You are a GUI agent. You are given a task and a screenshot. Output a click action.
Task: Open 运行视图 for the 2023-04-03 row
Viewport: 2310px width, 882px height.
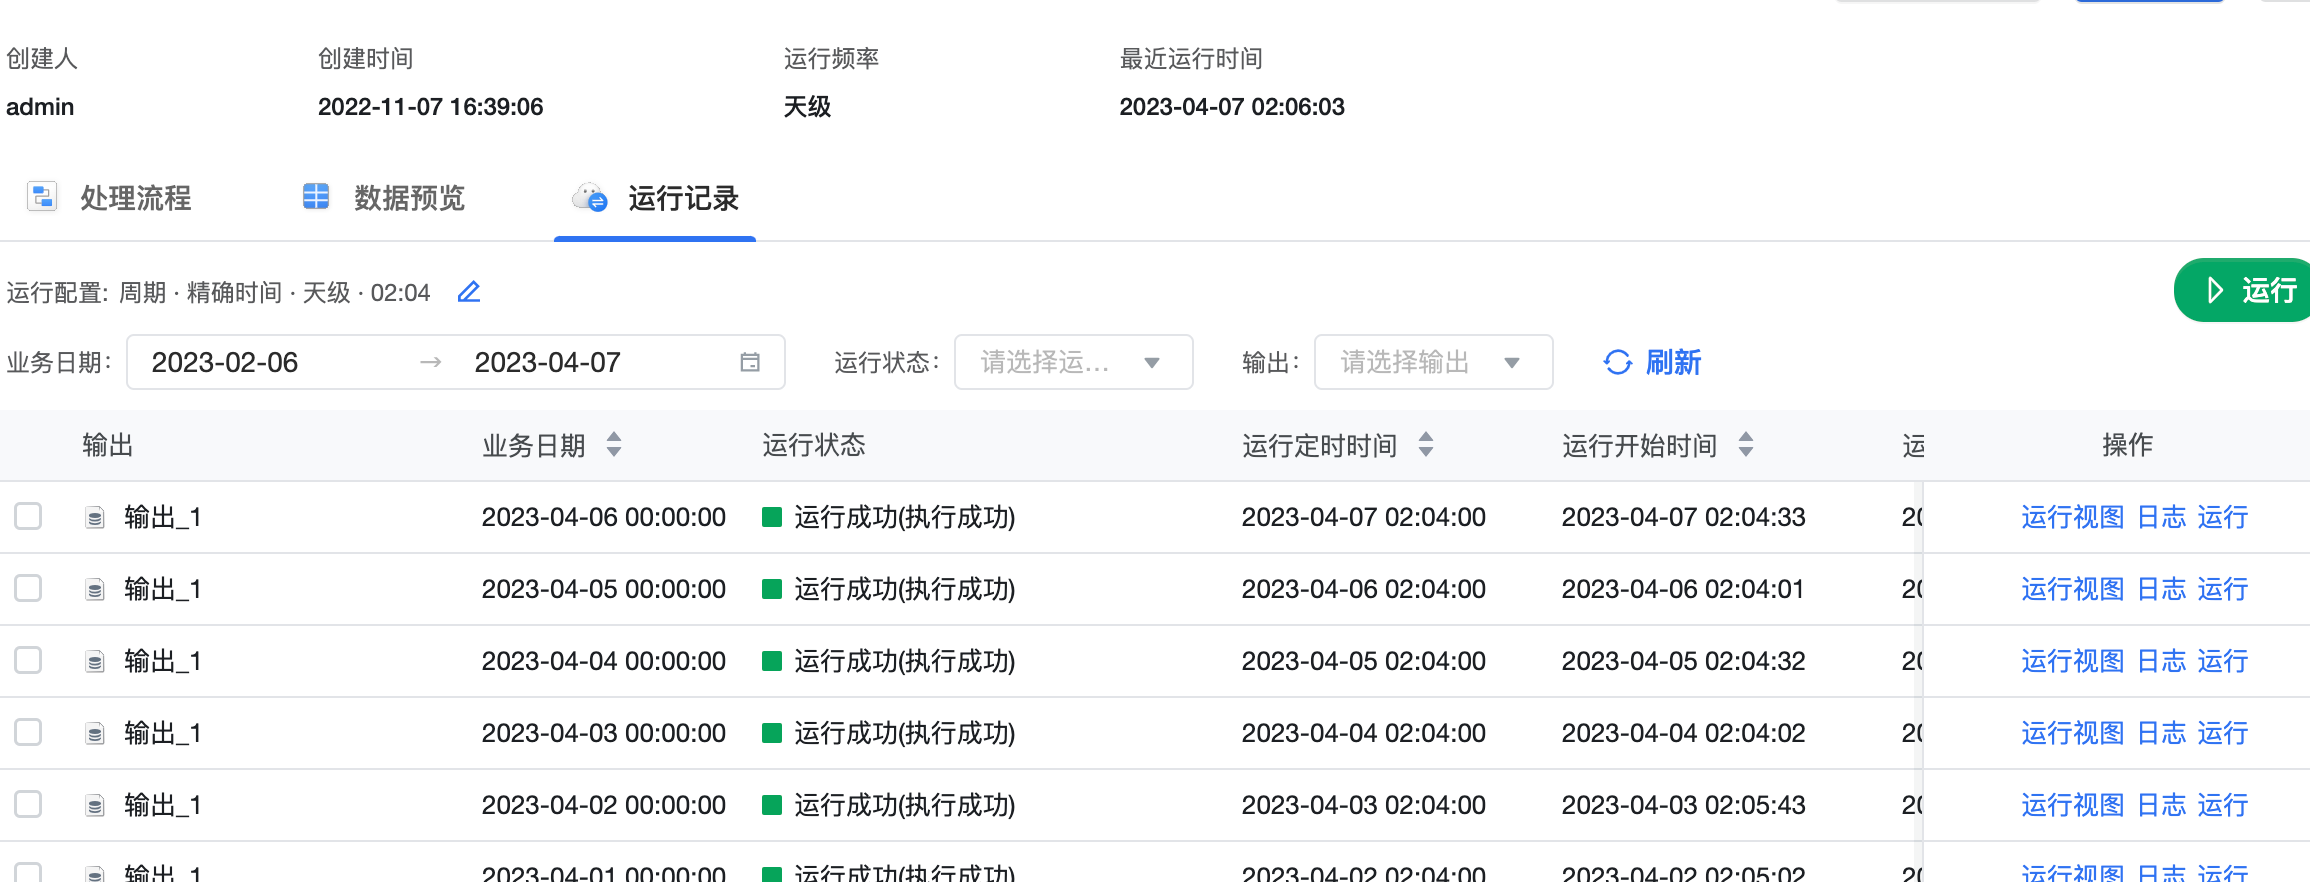coord(2072,733)
